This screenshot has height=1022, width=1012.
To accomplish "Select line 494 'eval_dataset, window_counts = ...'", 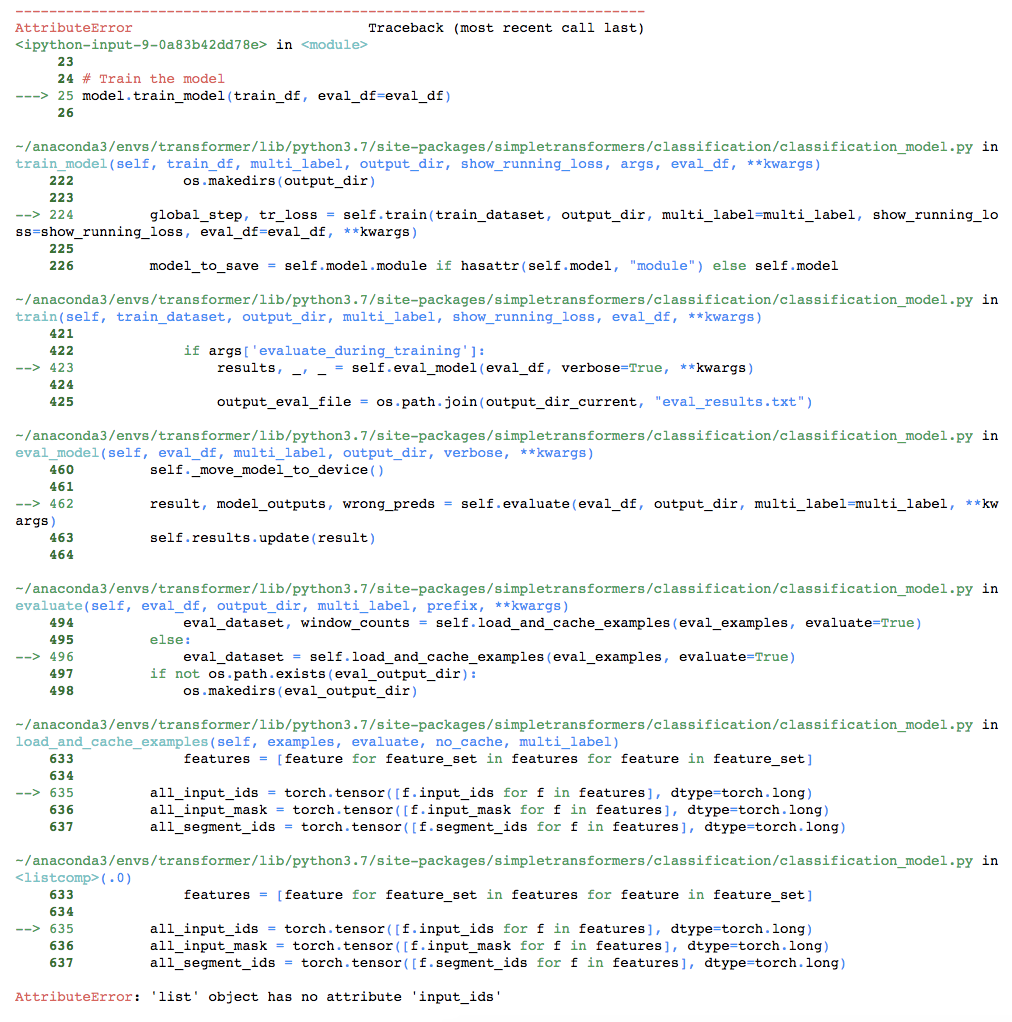I will [552, 622].
